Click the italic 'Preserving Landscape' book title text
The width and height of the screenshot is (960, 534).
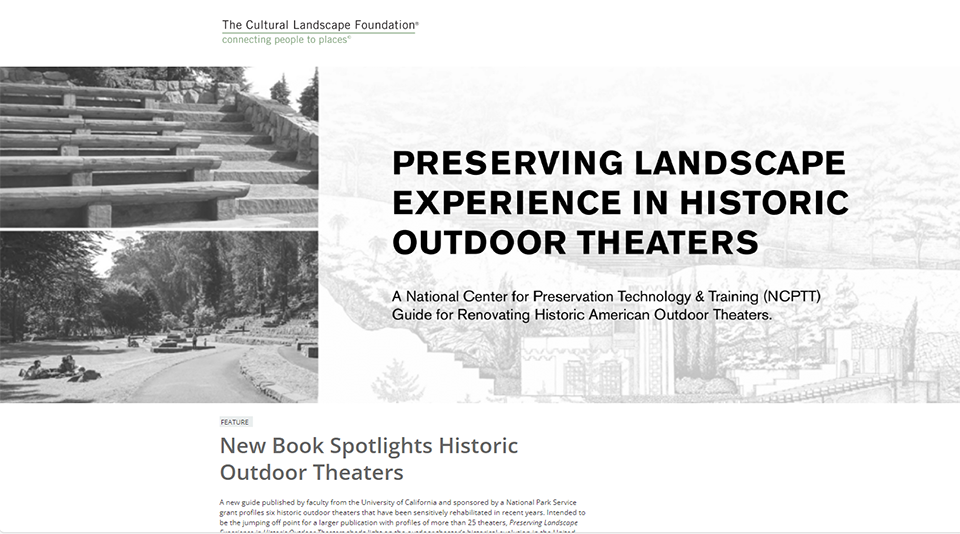(543, 522)
